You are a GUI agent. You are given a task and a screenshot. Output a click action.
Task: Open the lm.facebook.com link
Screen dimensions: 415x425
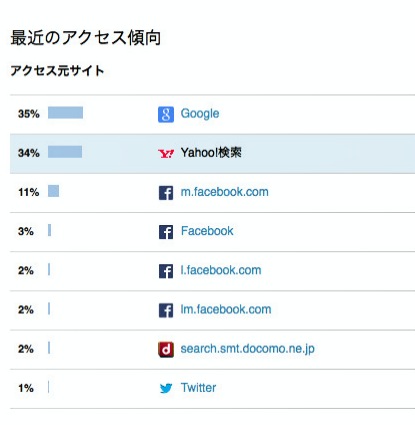[226, 309]
